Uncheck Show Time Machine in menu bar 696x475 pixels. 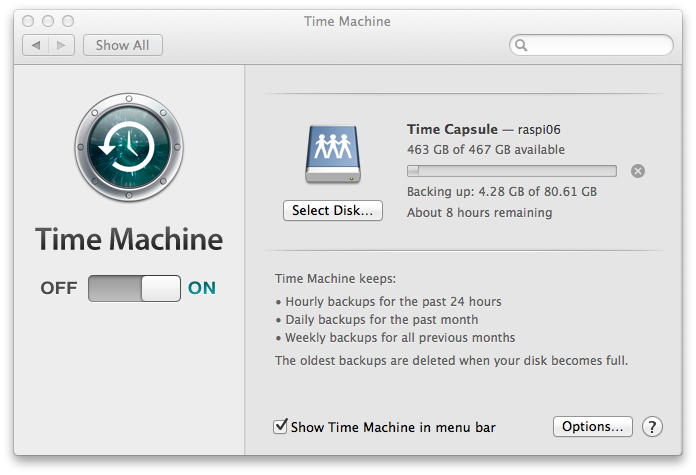280,427
